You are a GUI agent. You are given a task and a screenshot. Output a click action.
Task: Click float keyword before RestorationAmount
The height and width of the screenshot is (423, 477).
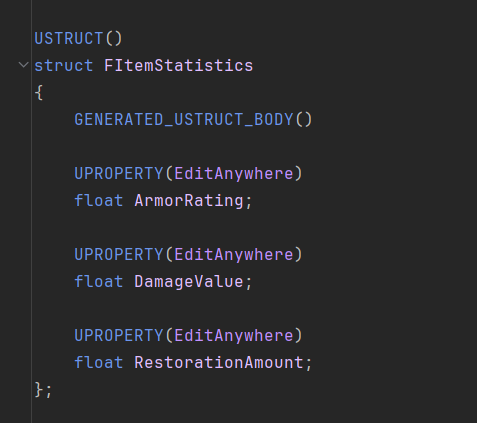(x=99, y=363)
